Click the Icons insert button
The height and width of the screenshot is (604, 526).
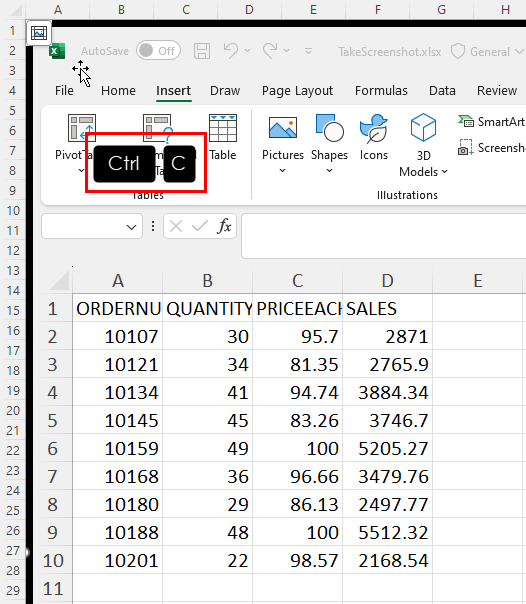(x=373, y=129)
